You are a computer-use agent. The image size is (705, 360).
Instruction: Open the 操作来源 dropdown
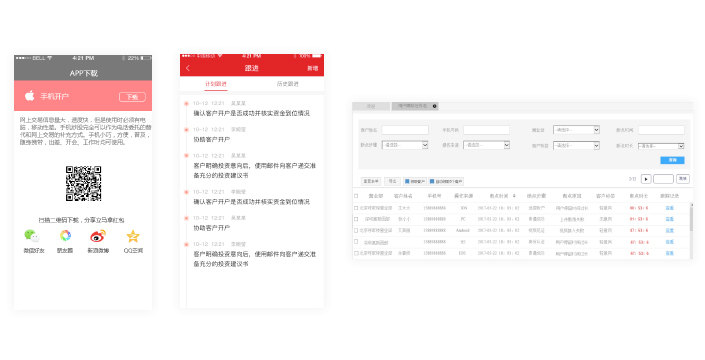(x=486, y=145)
